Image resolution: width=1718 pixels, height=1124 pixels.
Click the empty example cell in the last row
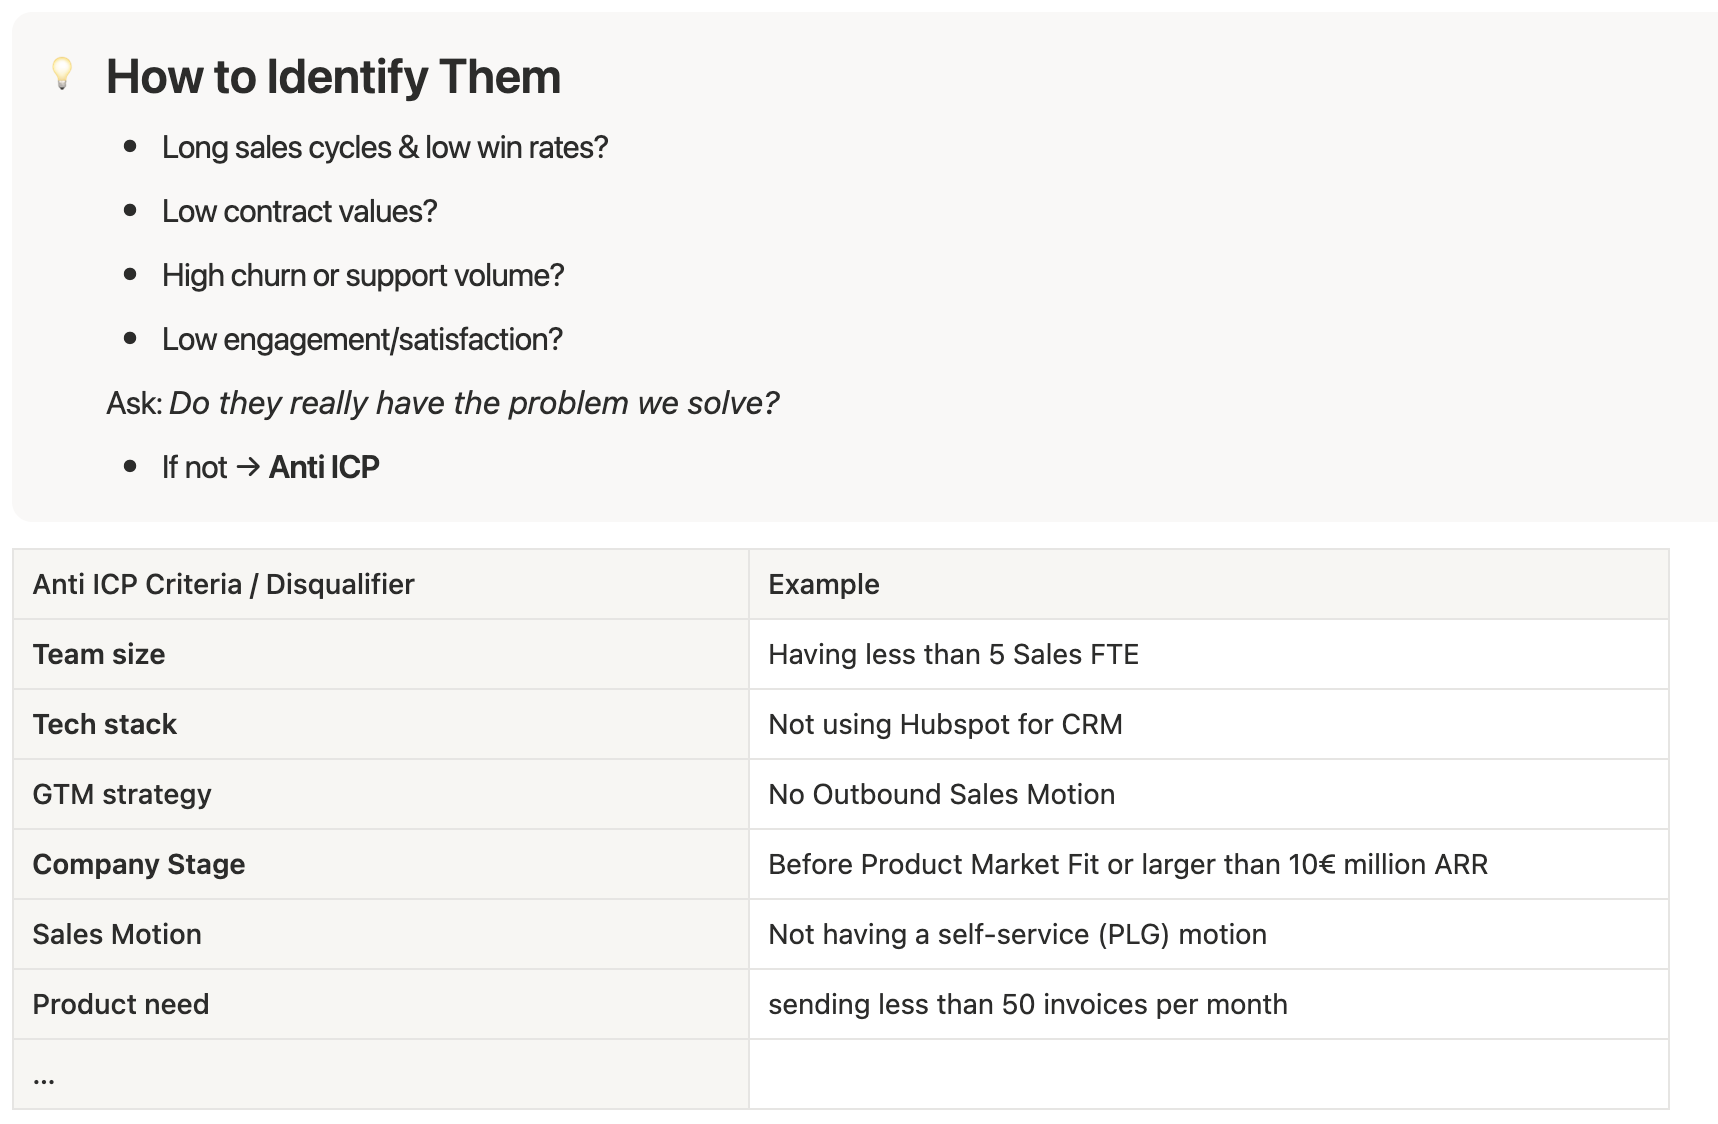(x=1208, y=1074)
